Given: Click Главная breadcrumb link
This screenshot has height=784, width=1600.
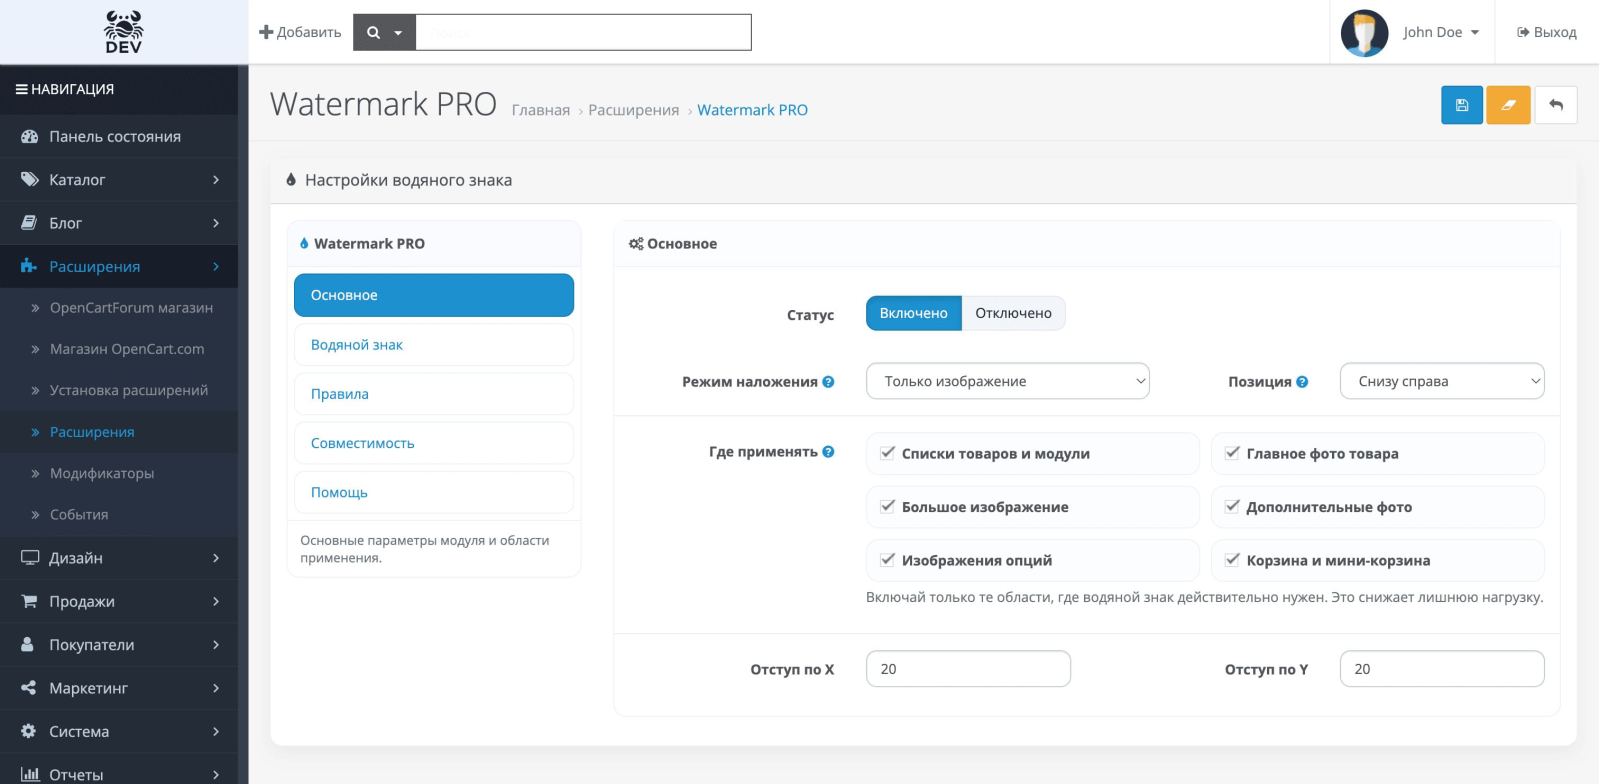Looking at the screenshot, I should click(x=541, y=110).
